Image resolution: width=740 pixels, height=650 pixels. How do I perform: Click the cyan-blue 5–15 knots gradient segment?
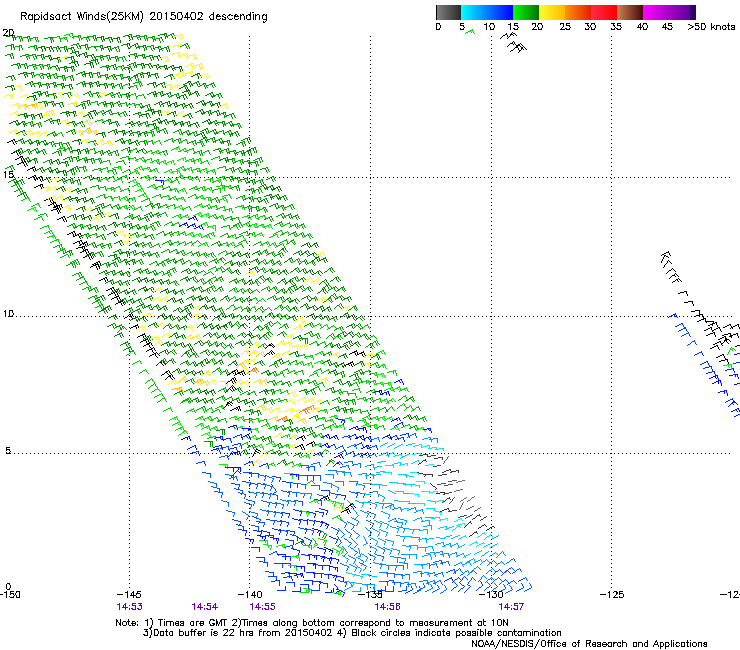487,12
